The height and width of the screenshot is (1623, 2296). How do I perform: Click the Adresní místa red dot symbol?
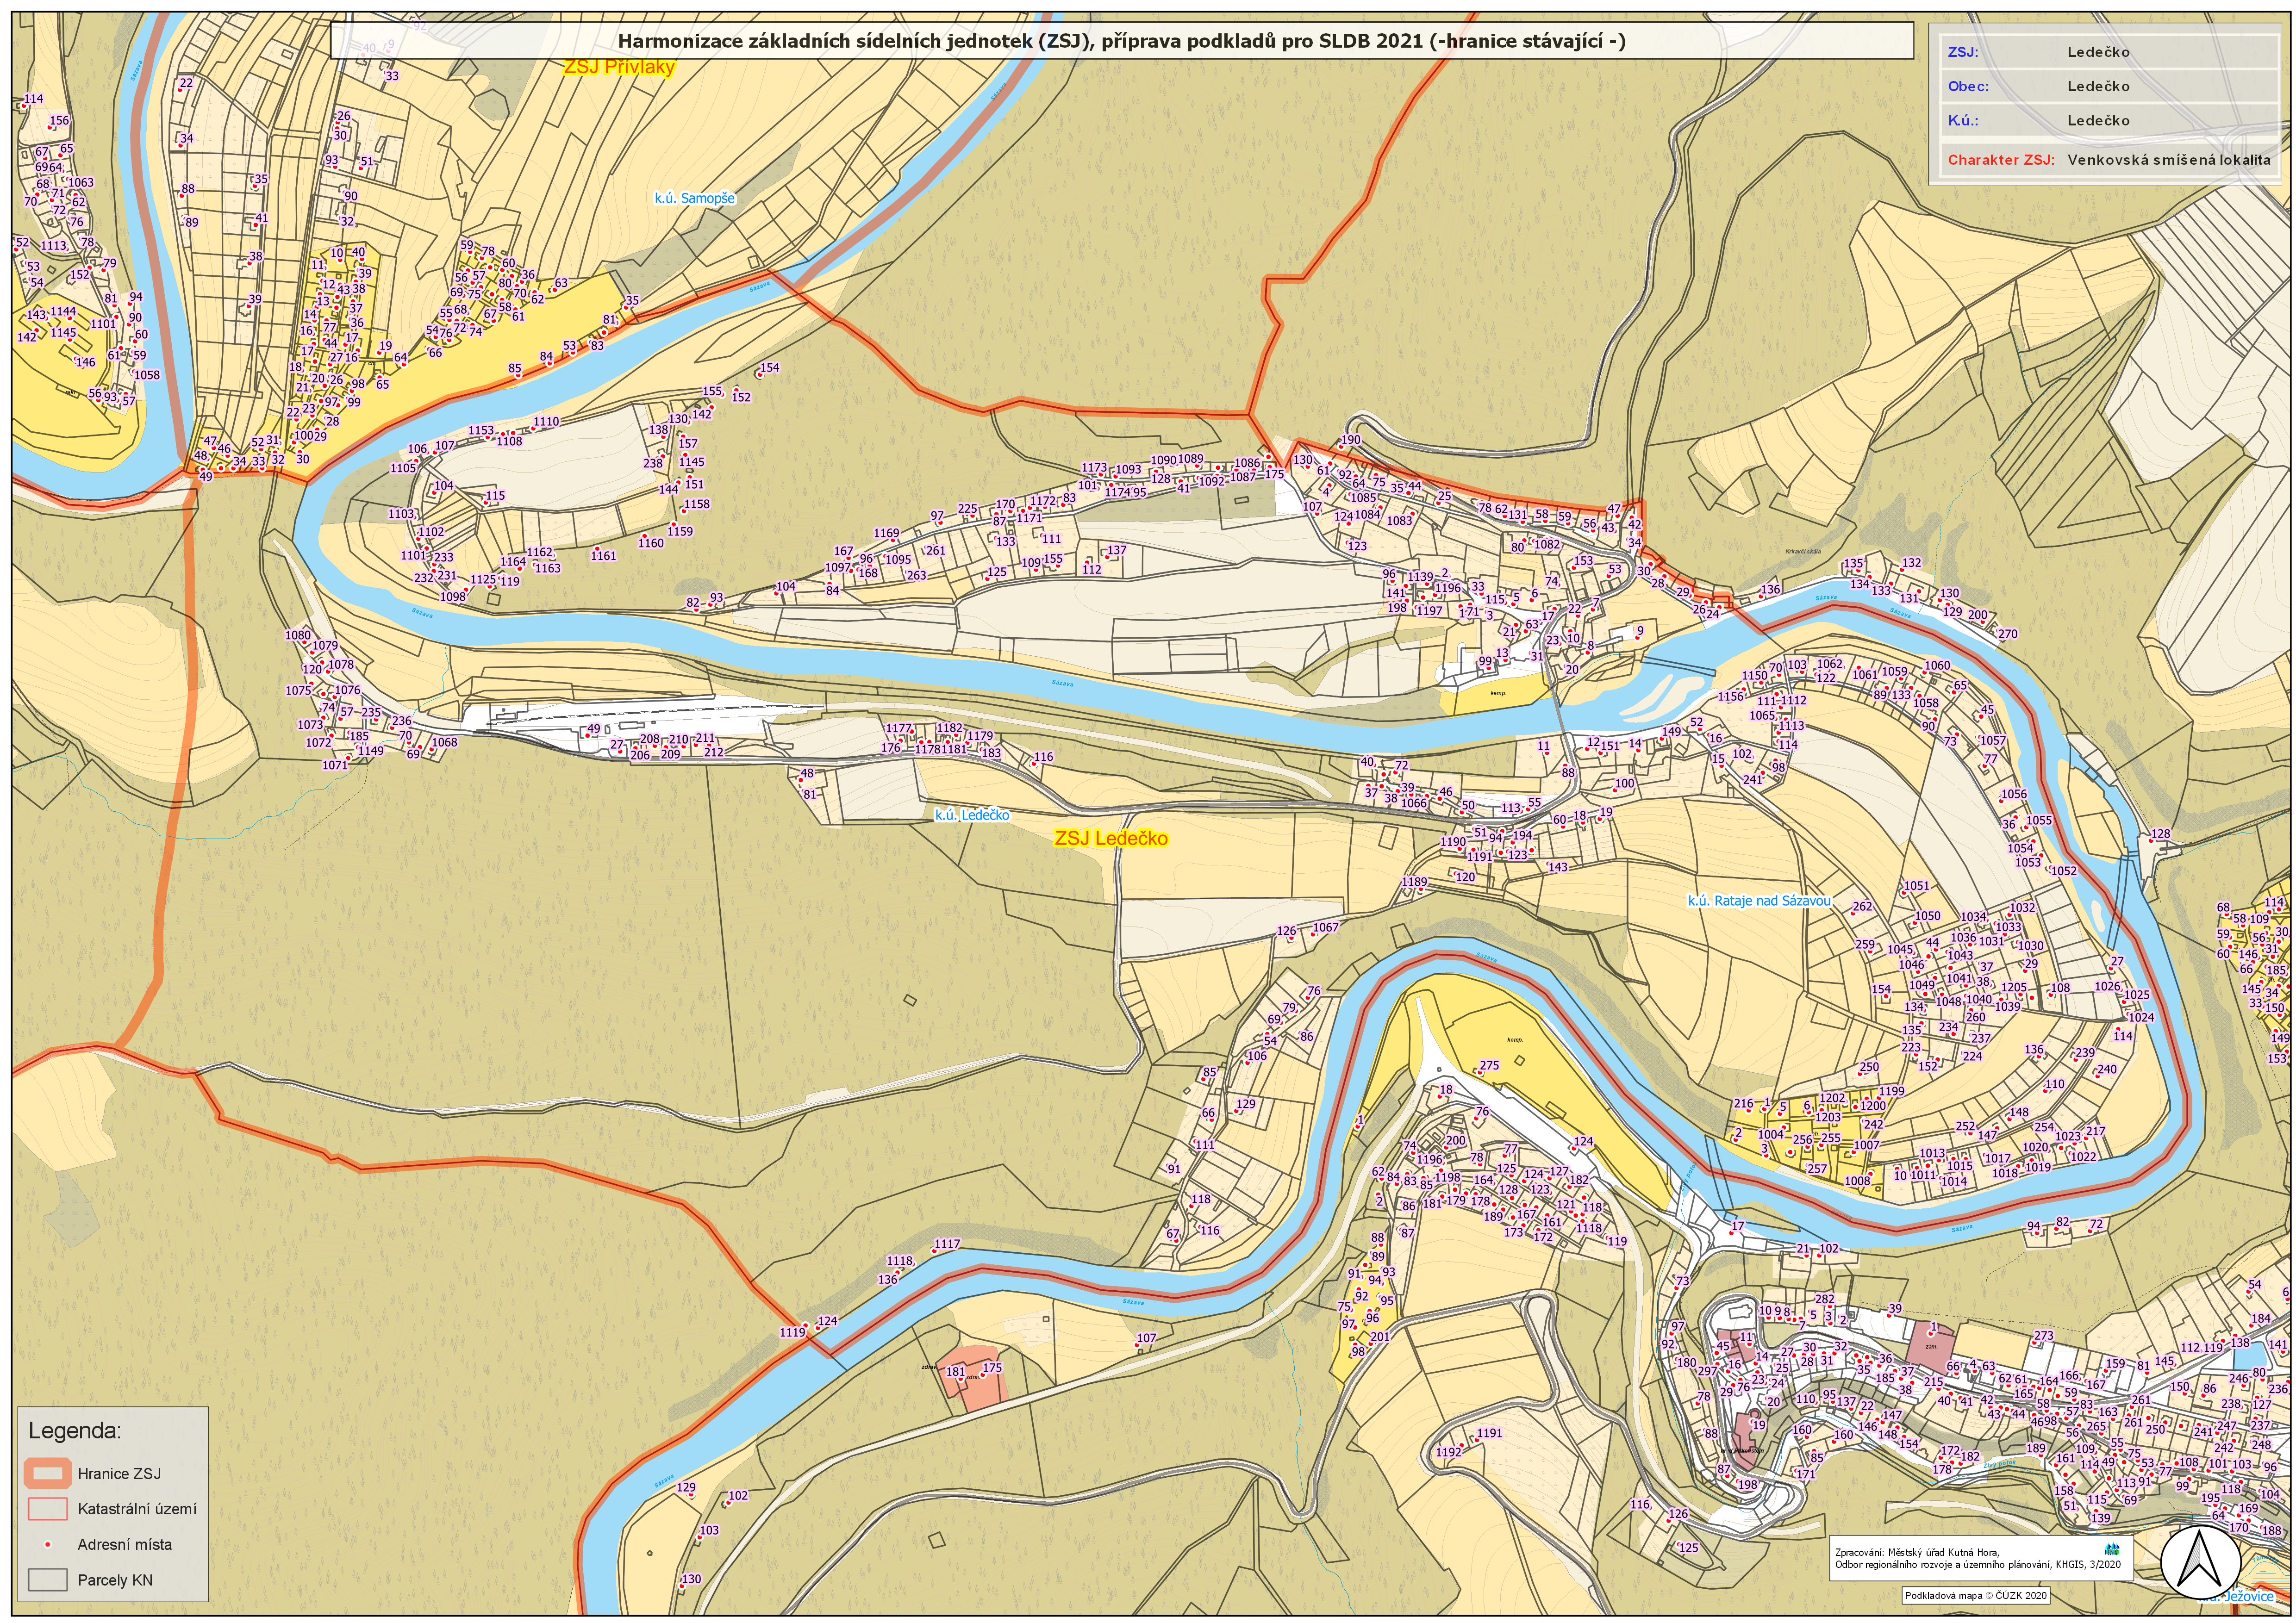point(47,1545)
